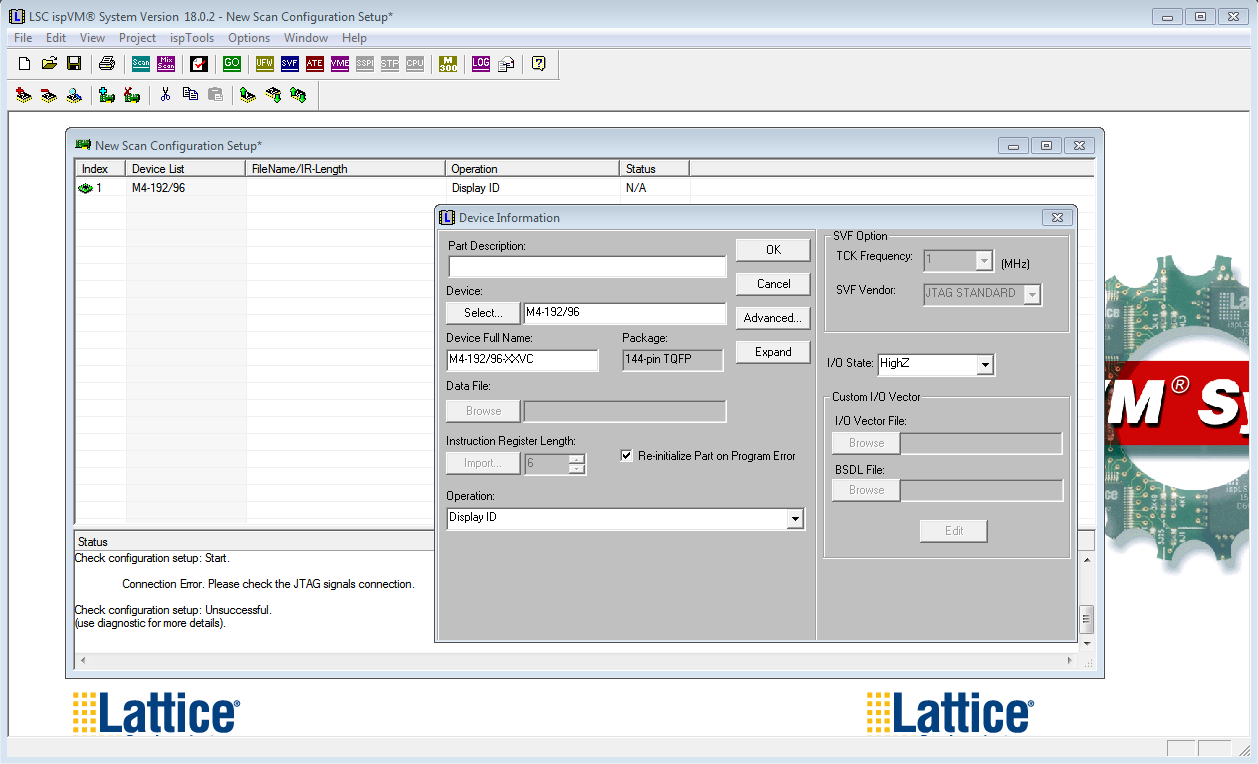Click the red checkmark toolbar icon
Screen dimensions: 1258x764
[x=199, y=64]
